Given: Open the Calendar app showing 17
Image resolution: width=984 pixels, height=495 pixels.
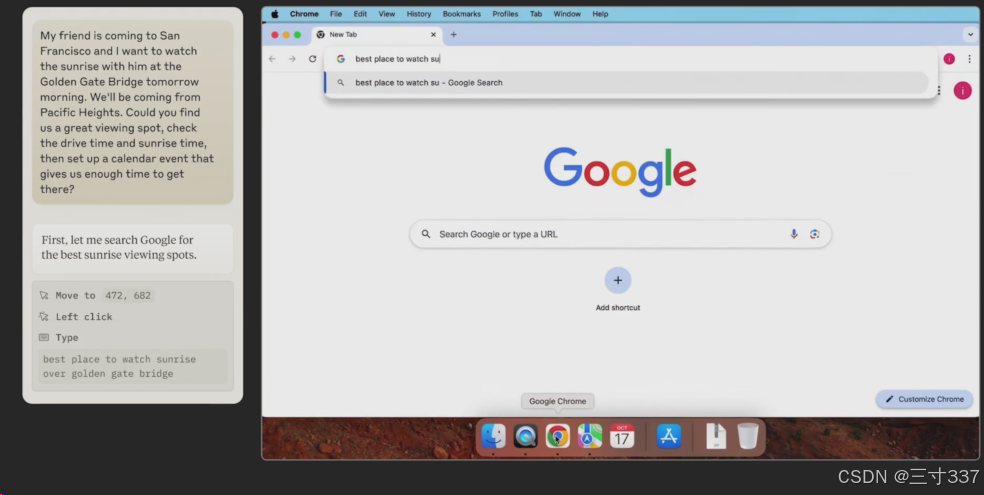Looking at the screenshot, I should 621,436.
